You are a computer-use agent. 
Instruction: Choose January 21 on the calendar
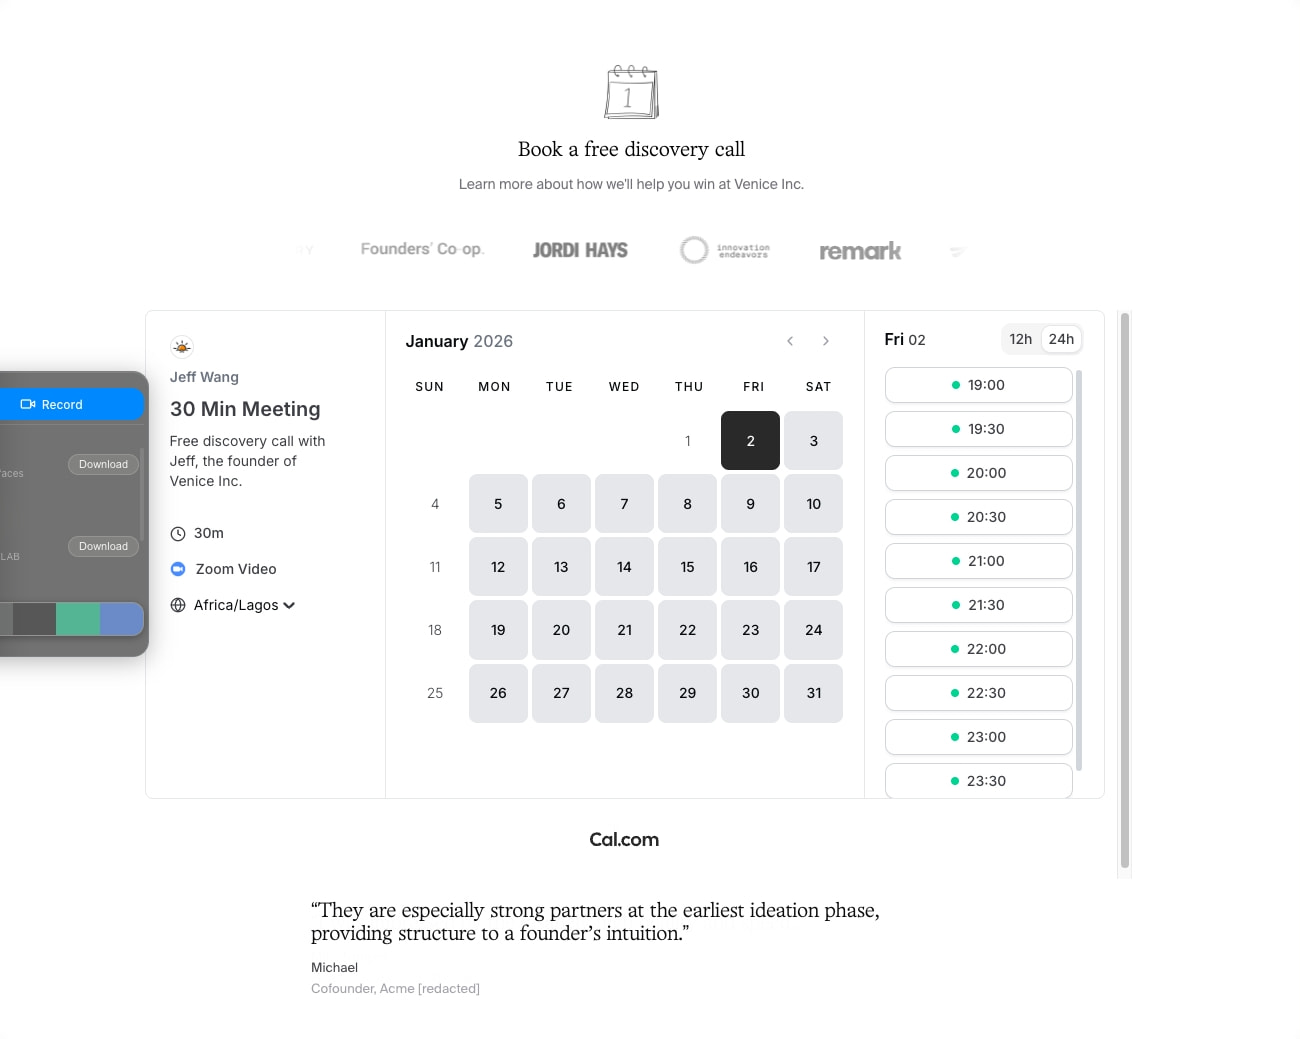point(624,630)
